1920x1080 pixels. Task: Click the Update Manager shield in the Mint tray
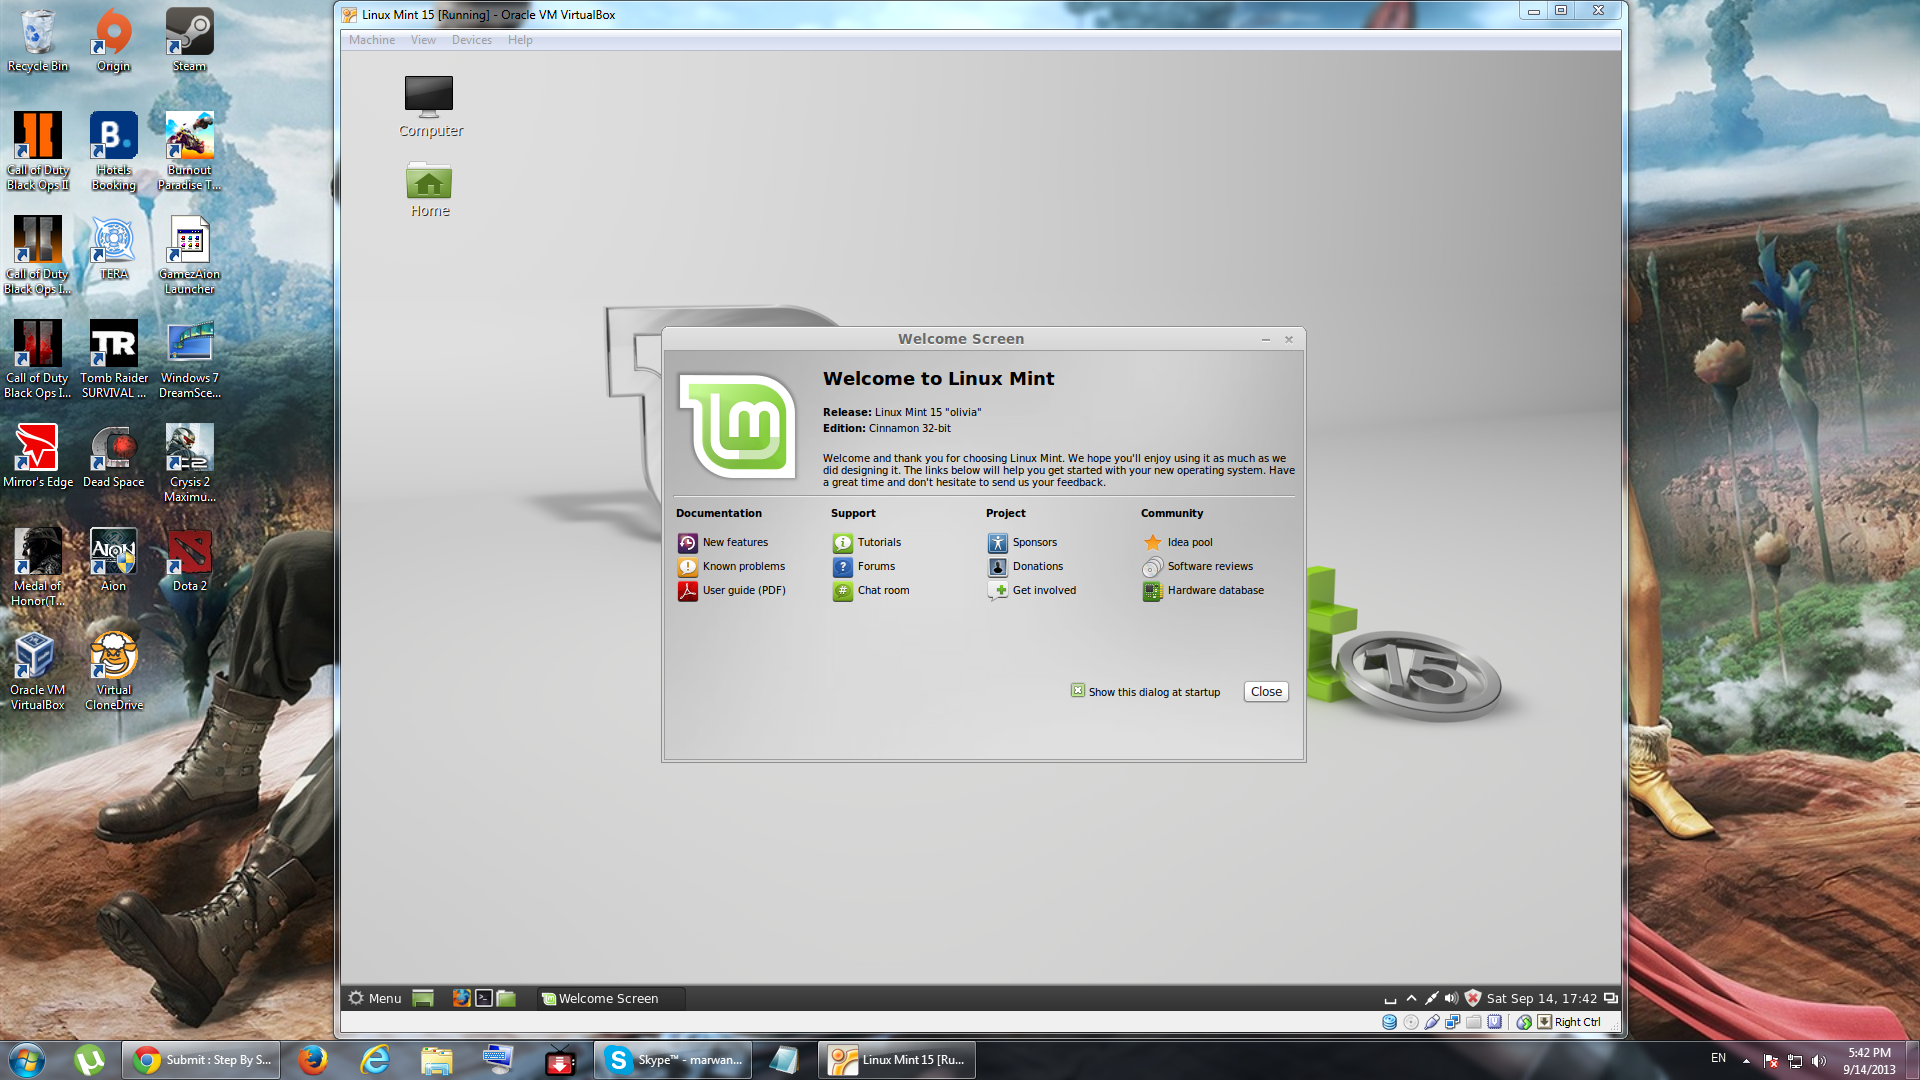[1472, 998]
